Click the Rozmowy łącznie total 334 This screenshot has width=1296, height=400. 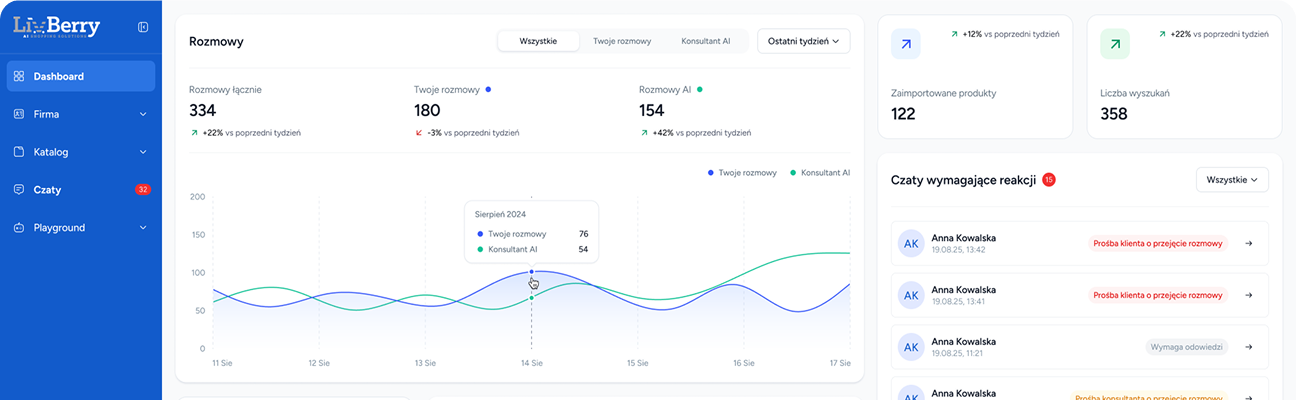tap(203, 111)
